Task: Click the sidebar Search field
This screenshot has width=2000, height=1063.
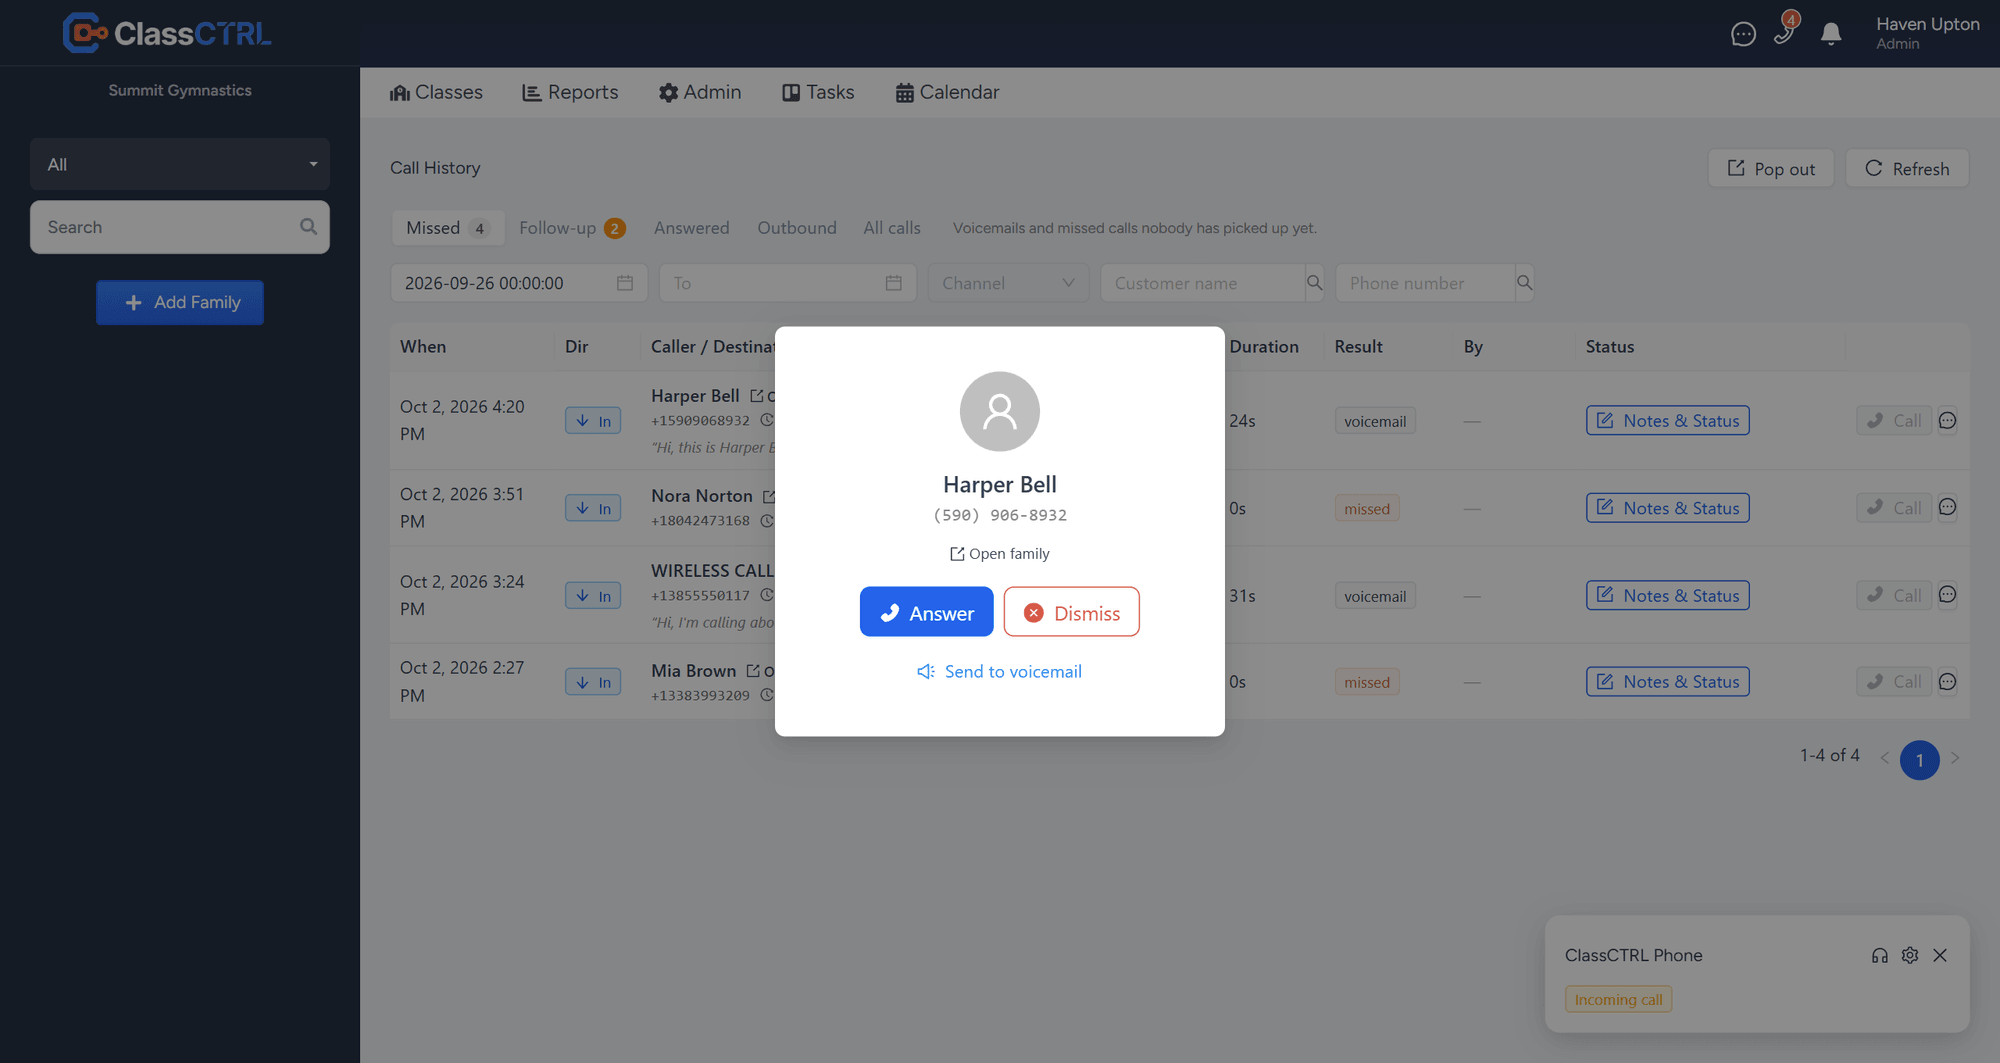Action: [180, 227]
